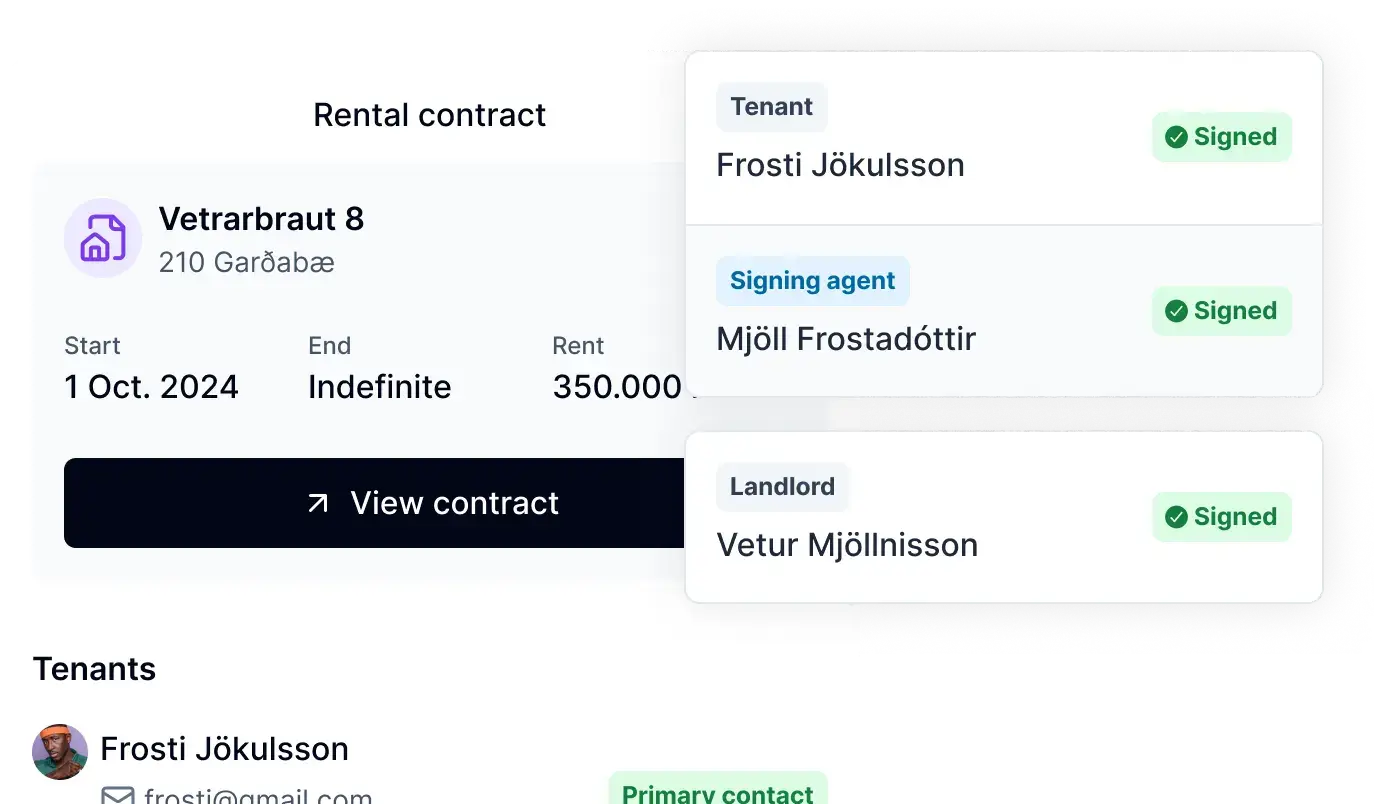
Task: Click the Indefinite end date value
Action: coord(379,387)
